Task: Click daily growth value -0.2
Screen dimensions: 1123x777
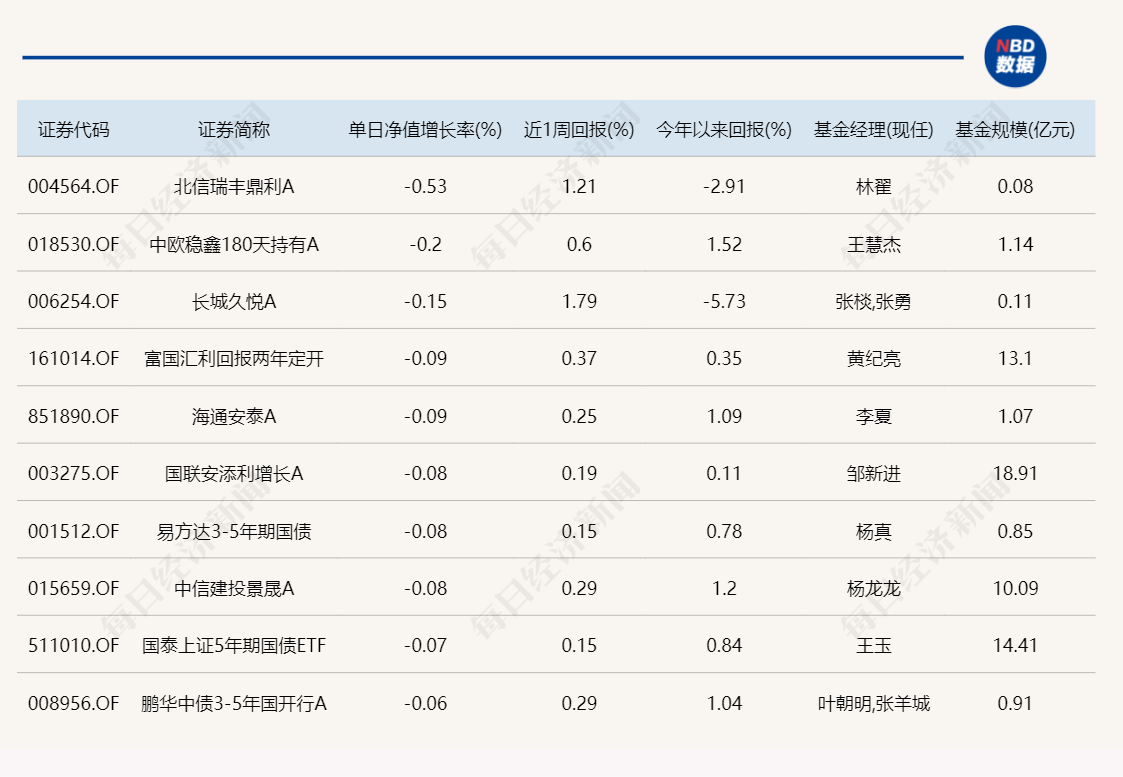Action: click(425, 244)
